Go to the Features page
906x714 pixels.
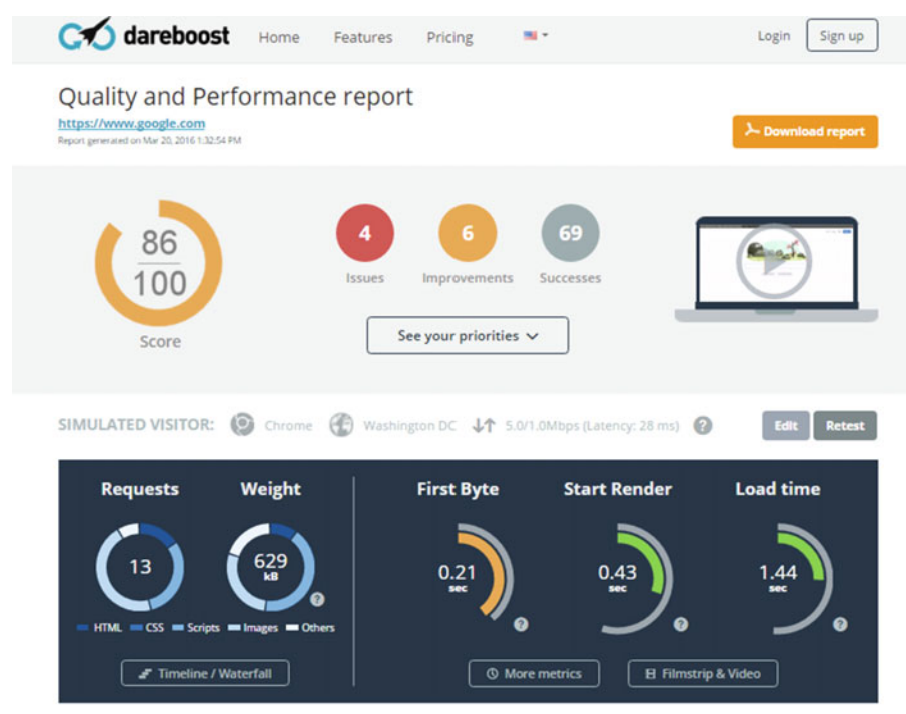[x=363, y=38]
